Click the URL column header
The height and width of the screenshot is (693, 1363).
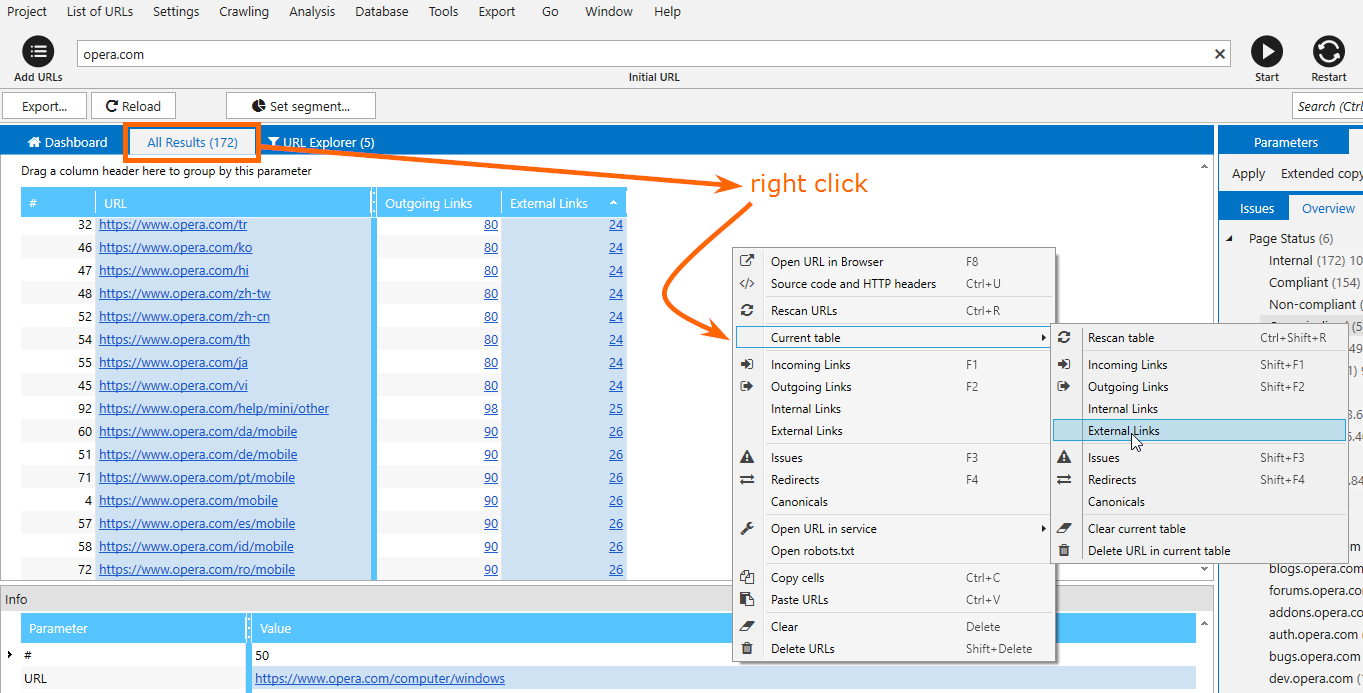click(234, 203)
